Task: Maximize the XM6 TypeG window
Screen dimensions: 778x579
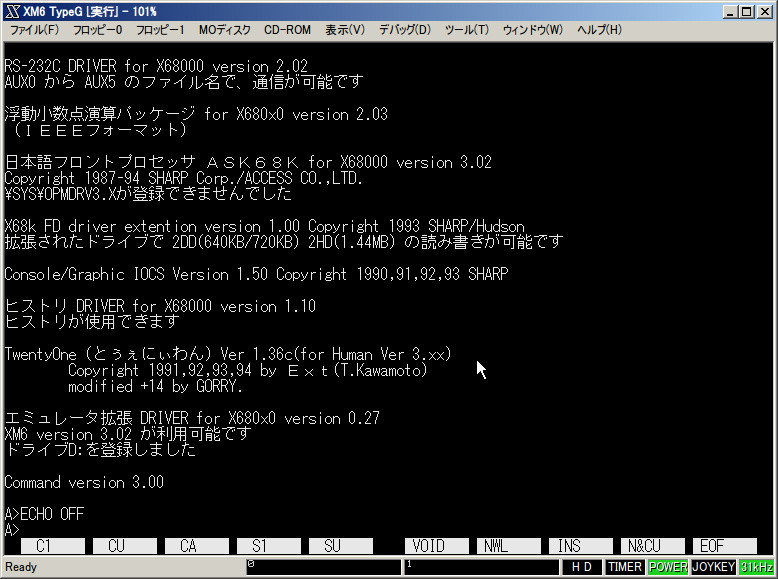Action: point(746,11)
